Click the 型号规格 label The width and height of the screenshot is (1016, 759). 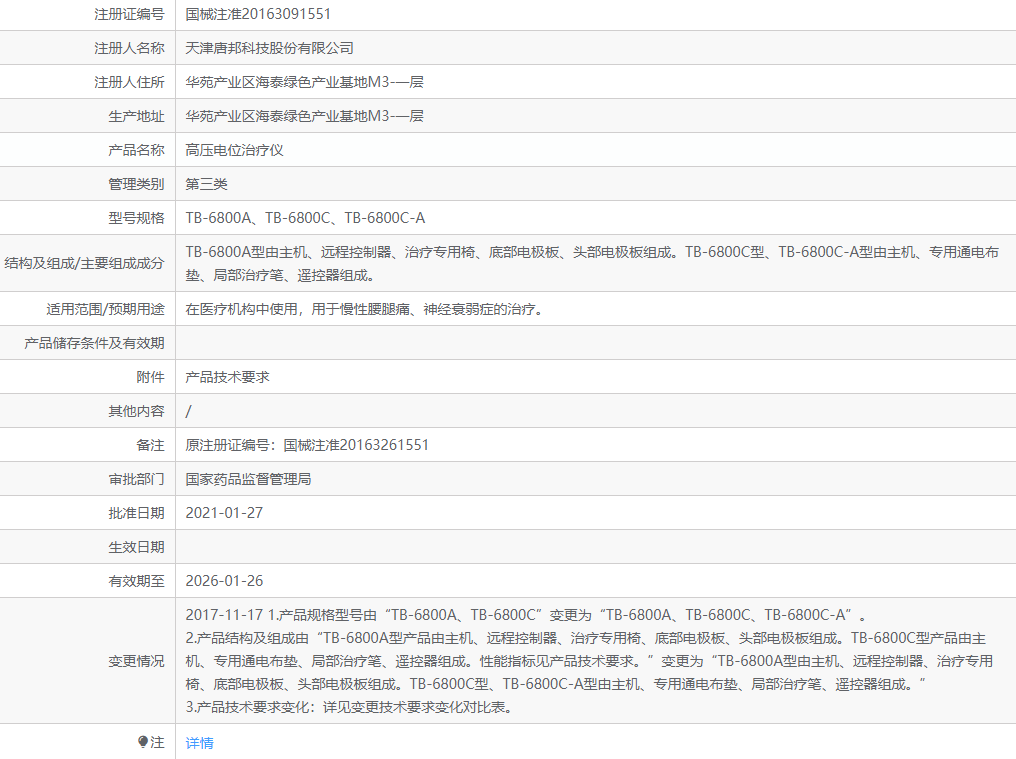(x=137, y=218)
